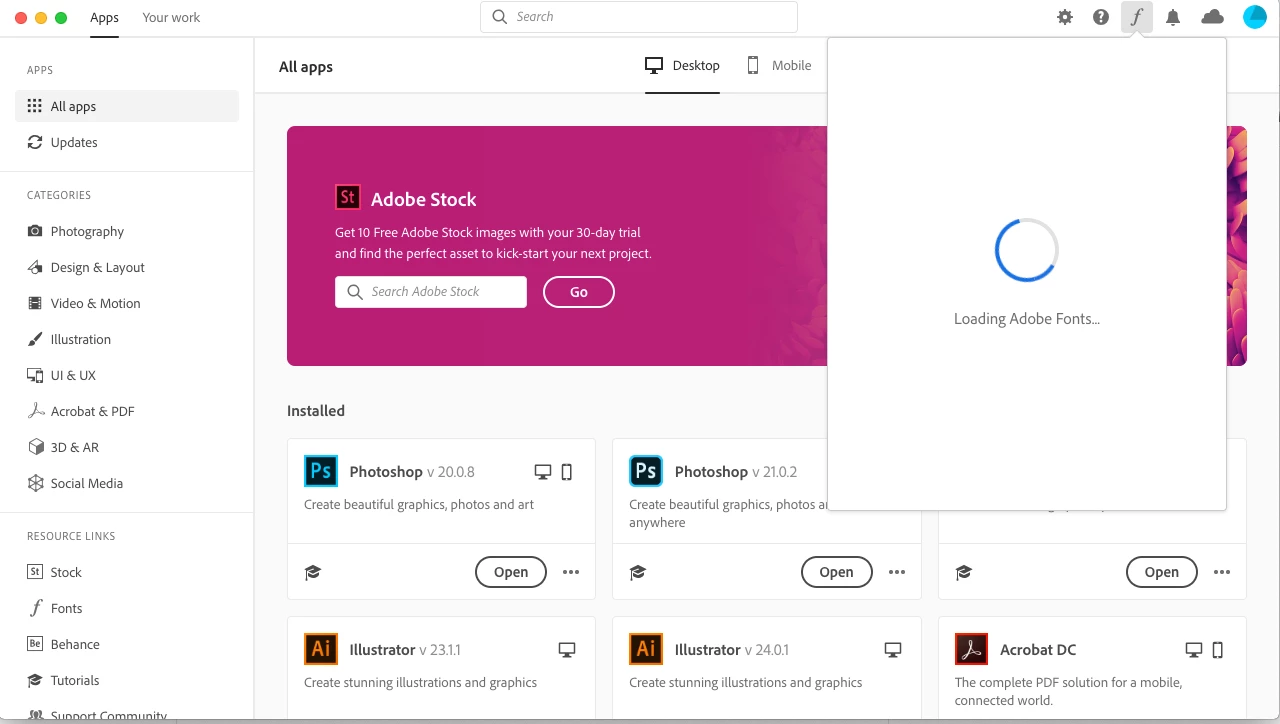Open tutorials icon for Photoshop v 21.0.2

[638, 573]
